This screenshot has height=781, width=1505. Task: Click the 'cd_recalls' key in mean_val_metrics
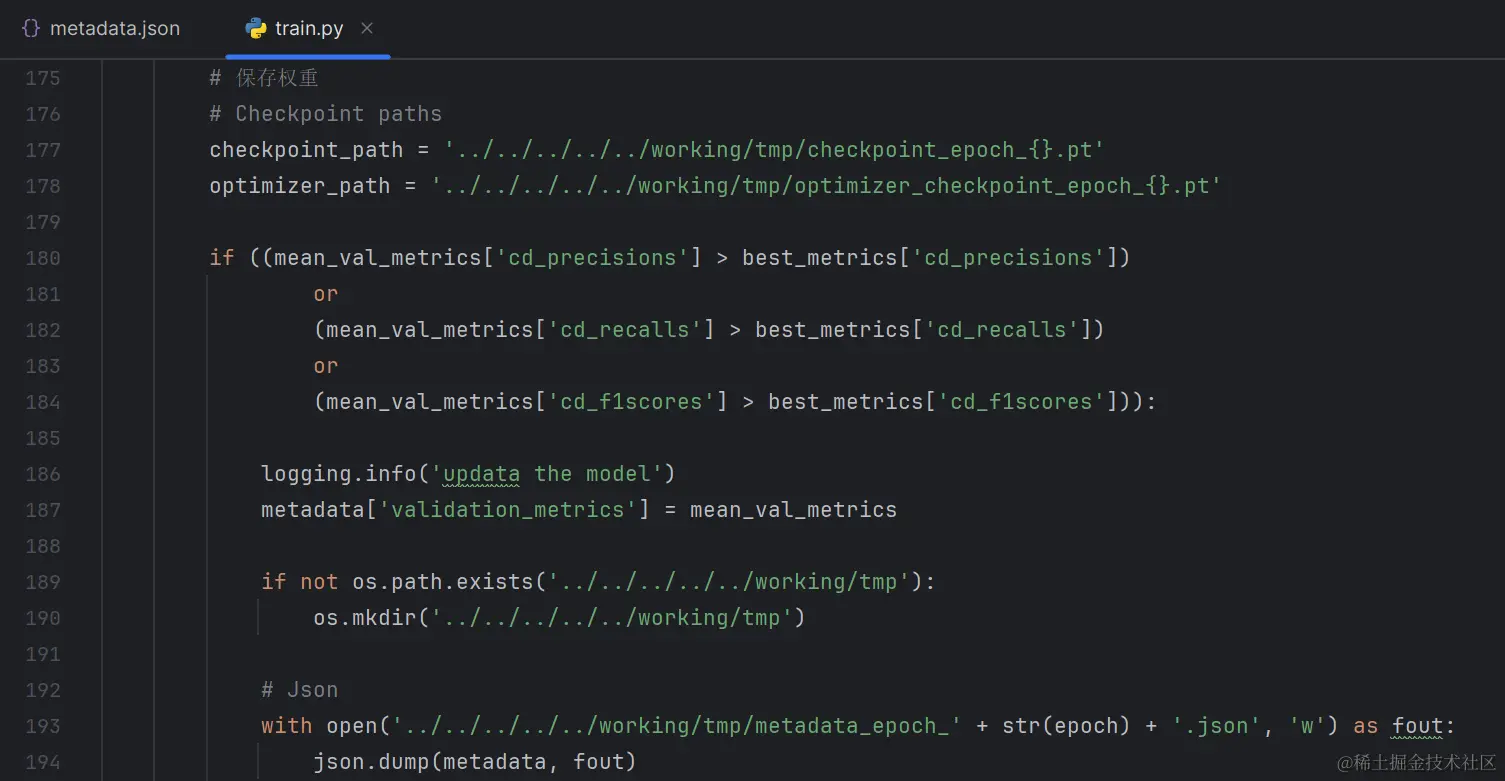pyautogui.click(x=625, y=330)
